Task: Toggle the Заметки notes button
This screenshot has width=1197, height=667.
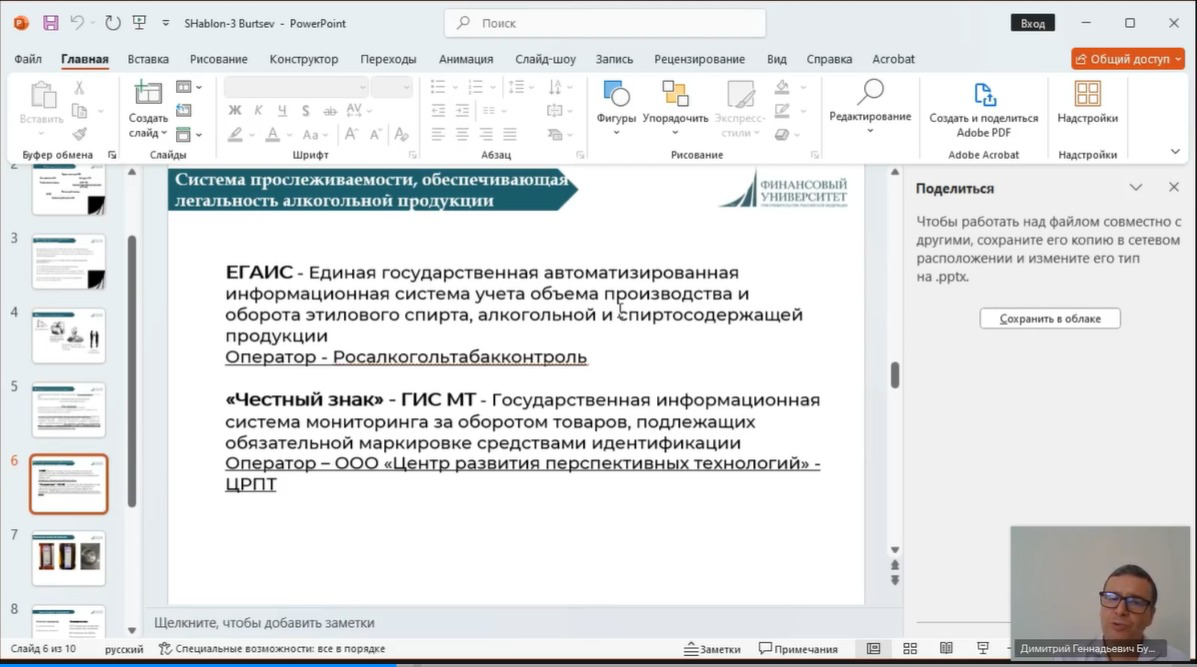Action: click(712, 649)
